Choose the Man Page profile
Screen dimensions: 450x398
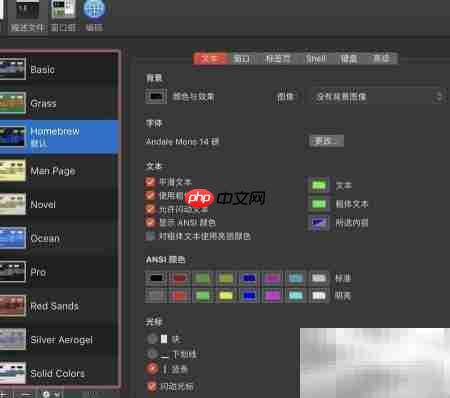[x=59, y=171]
